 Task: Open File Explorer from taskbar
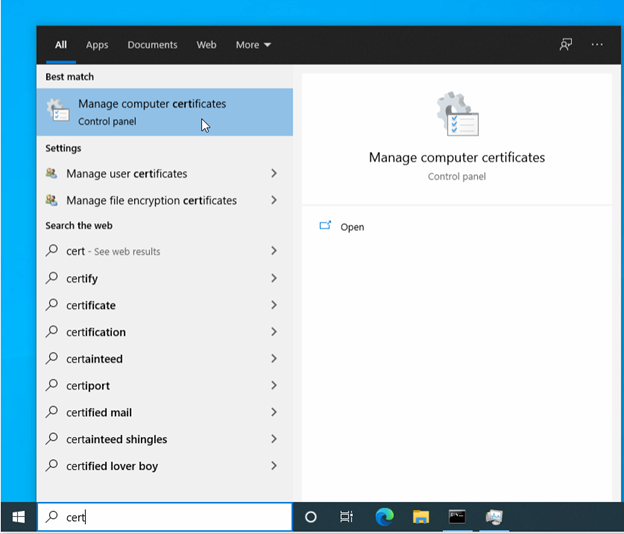pos(421,517)
